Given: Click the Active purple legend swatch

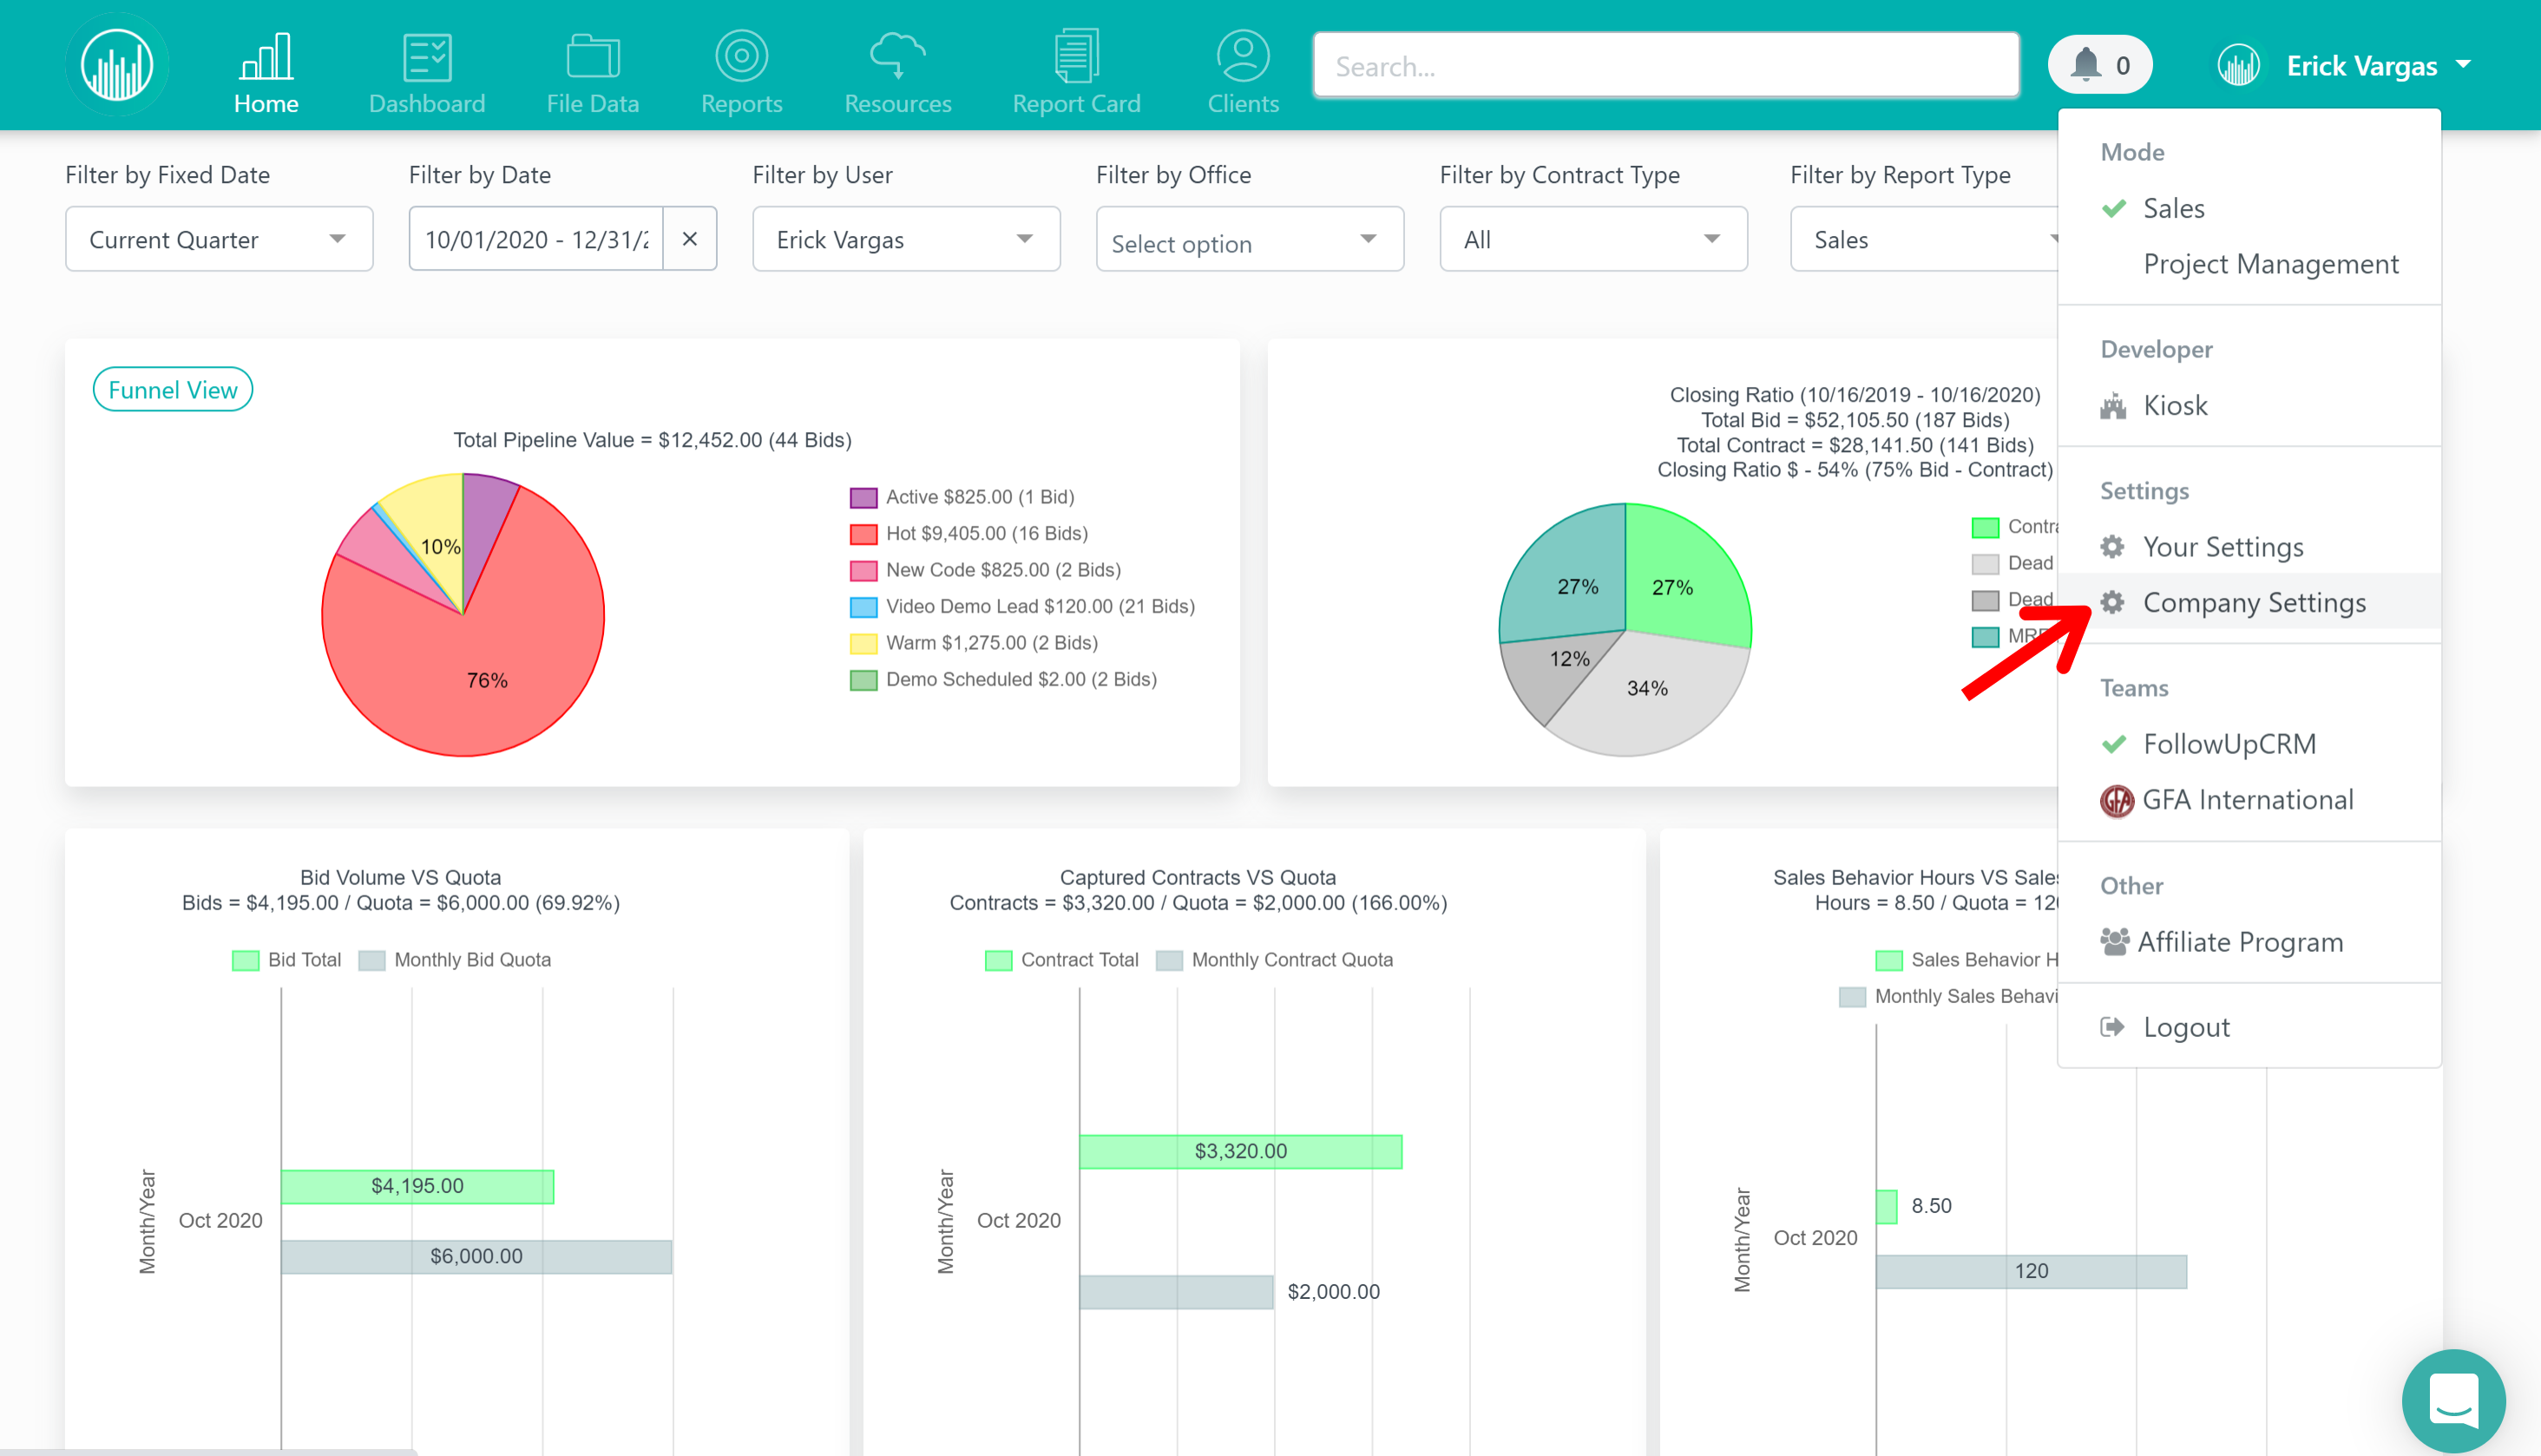Looking at the screenshot, I should tap(863, 497).
